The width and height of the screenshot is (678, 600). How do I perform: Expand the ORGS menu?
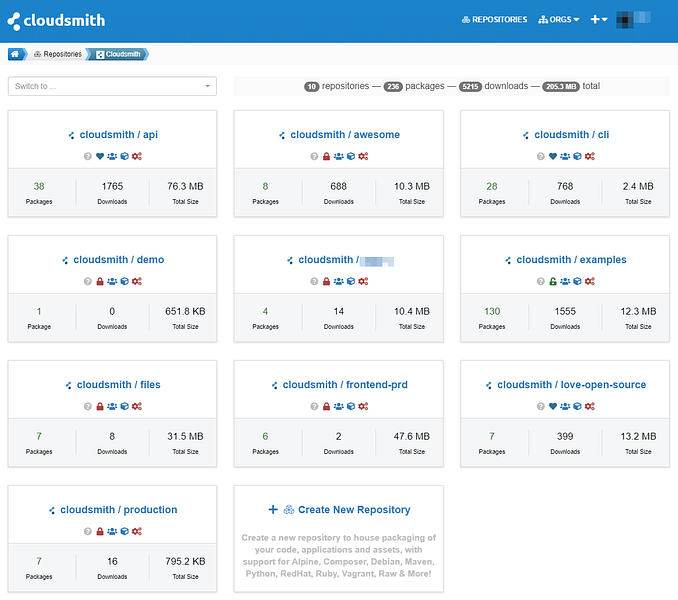point(558,19)
